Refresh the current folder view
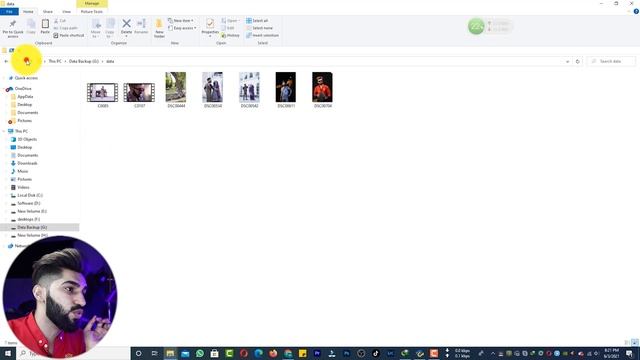Screen dimensions: 640x360 pyautogui.click(x=578, y=61)
